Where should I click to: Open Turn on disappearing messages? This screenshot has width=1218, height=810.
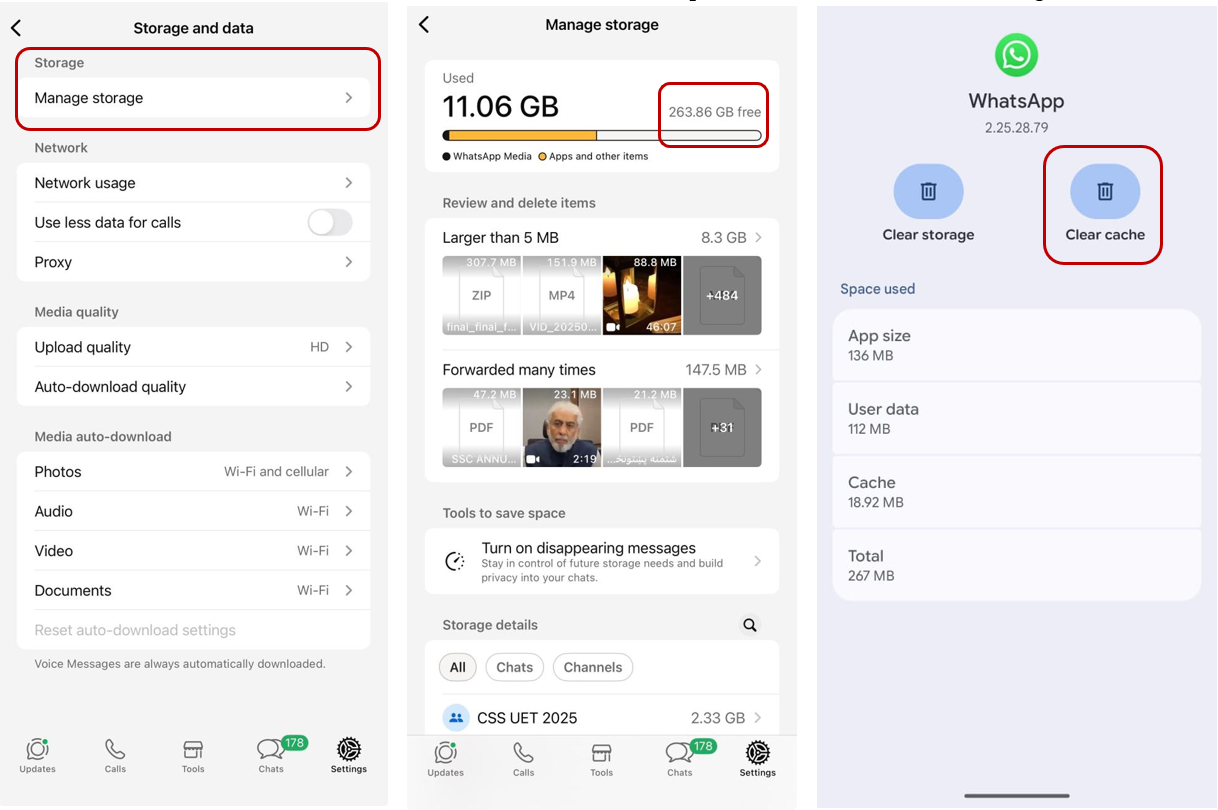point(601,561)
